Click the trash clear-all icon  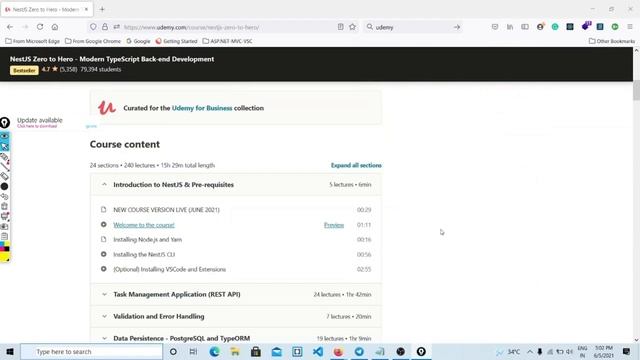tap(4, 207)
